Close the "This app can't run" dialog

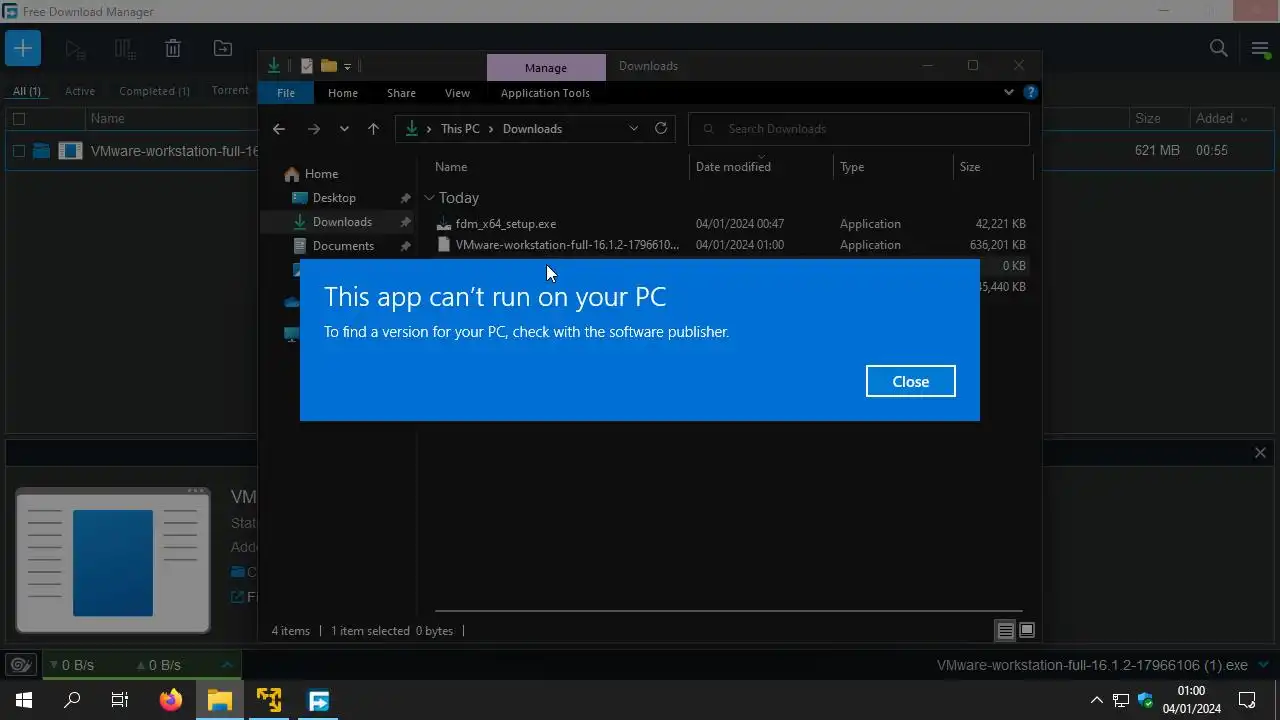tap(910, 381)
